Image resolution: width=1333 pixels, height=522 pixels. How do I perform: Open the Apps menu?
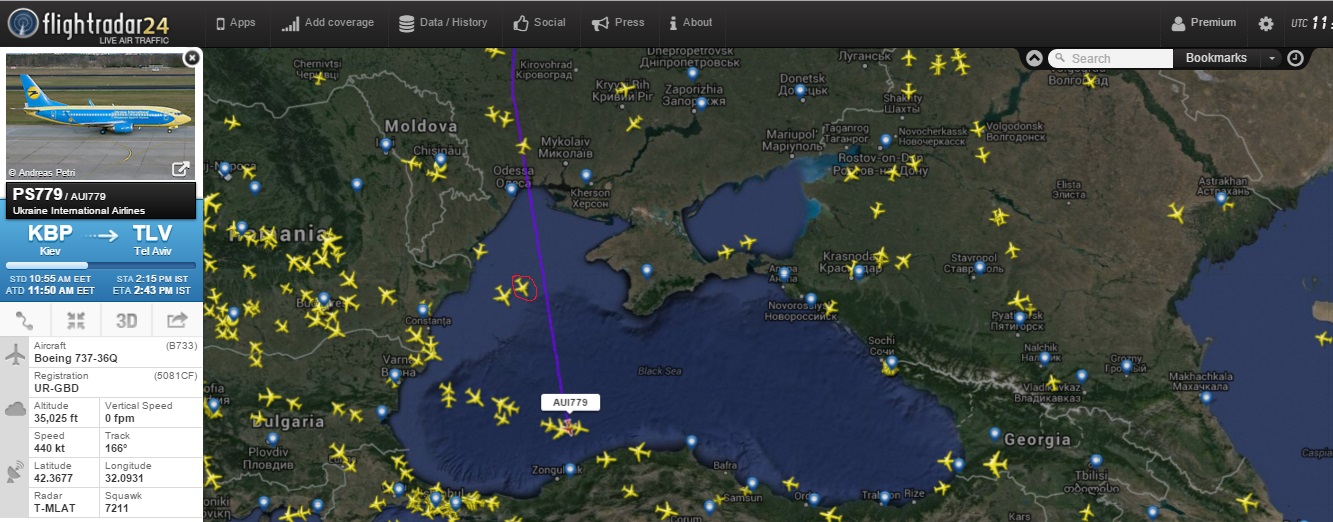pyautogui.click(x=236, y=22)
